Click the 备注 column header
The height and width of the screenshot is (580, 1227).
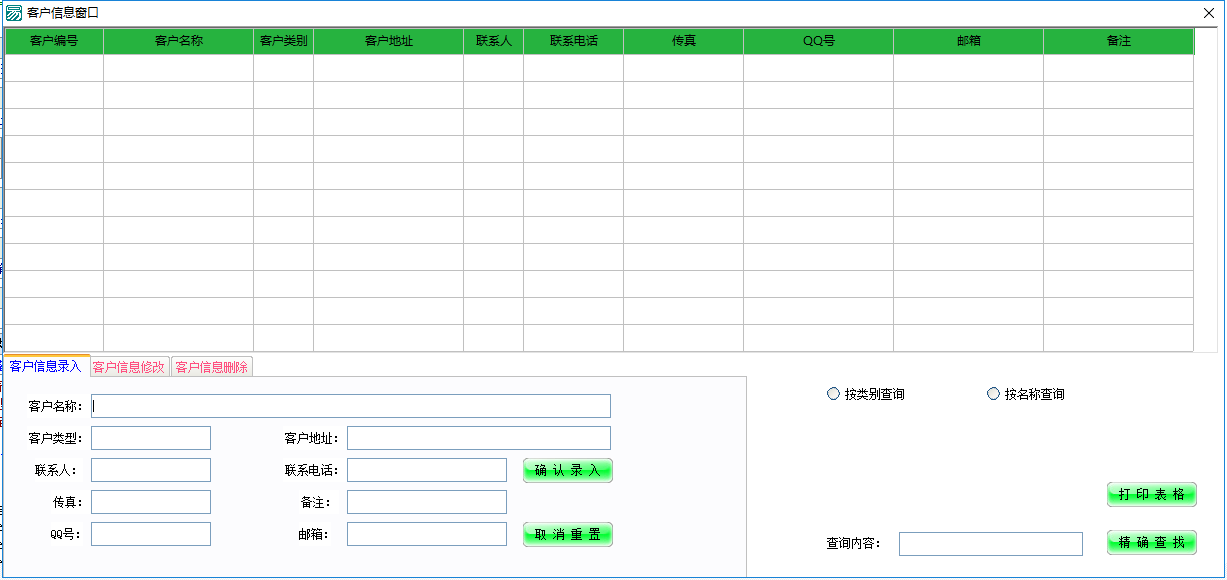tap(1119, 41)
